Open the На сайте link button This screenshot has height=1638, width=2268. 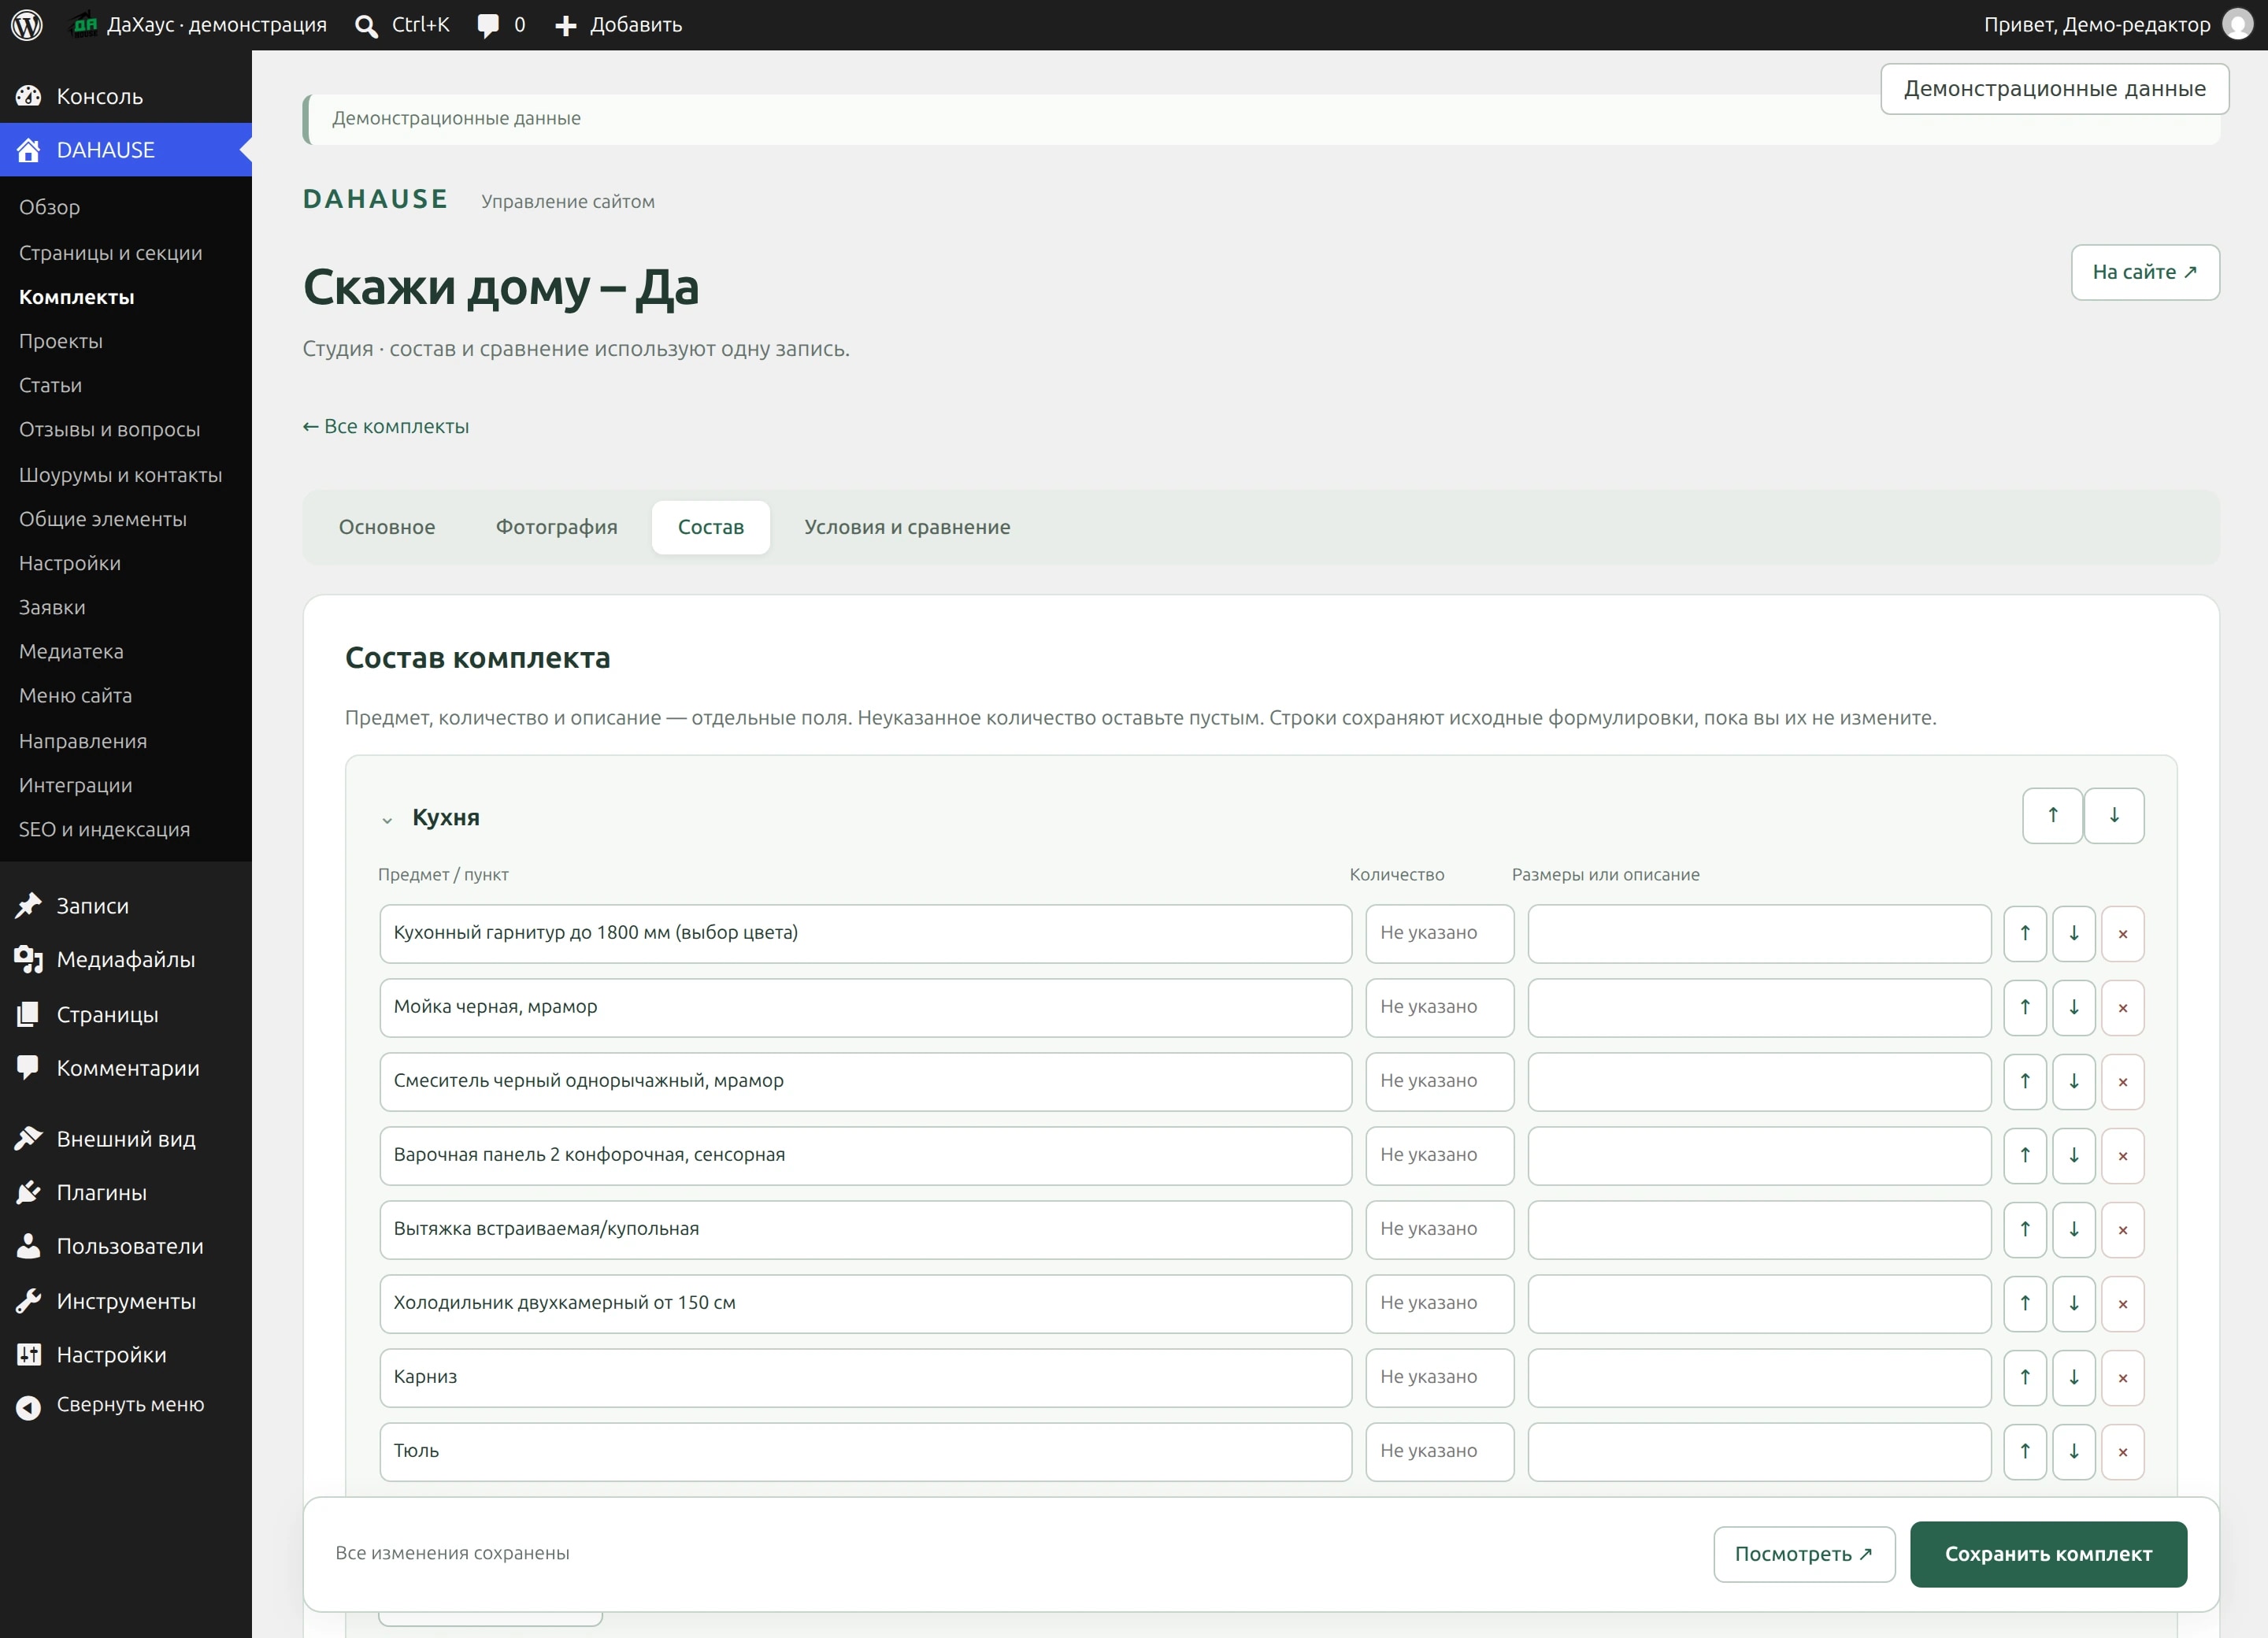pyautogui.click(x=2145, y=272)
